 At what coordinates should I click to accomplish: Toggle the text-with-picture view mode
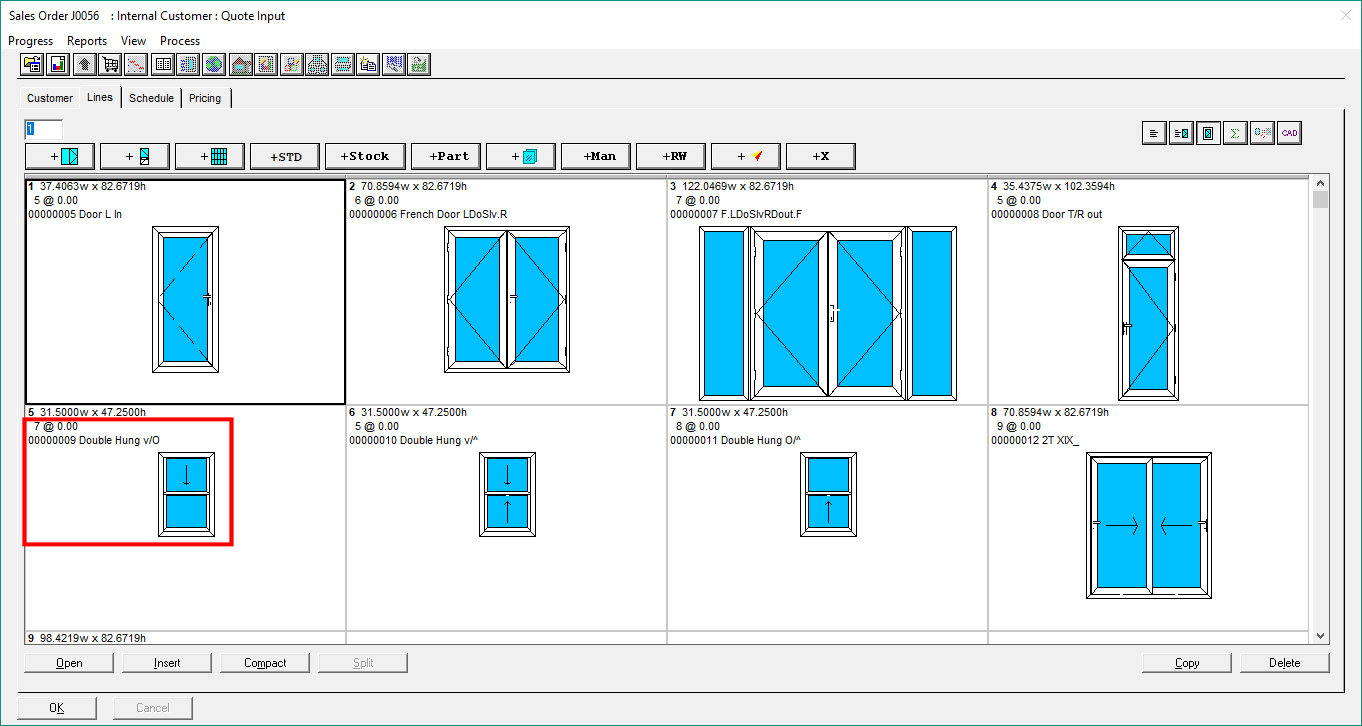point(1181,133)
